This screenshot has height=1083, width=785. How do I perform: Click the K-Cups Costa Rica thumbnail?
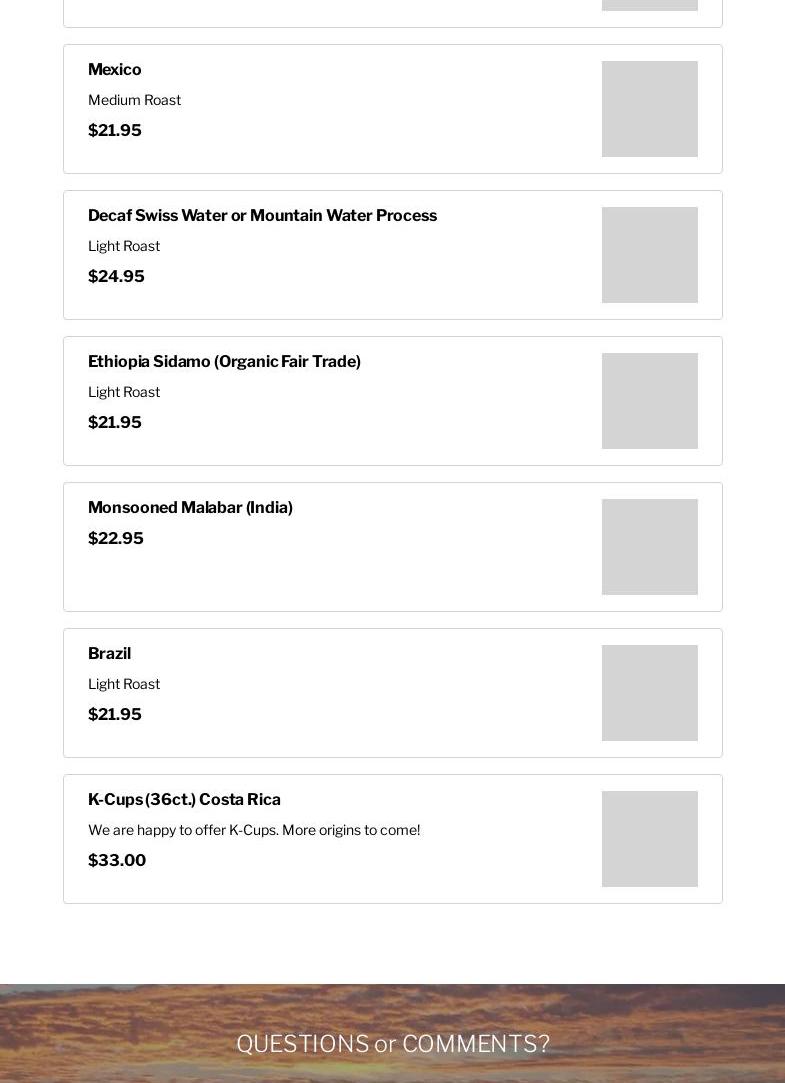pos(649,839)
